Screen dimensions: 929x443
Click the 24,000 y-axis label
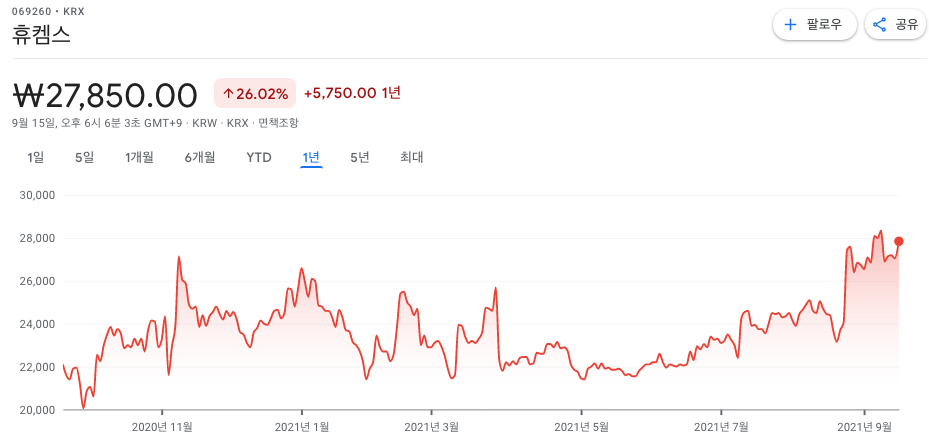coord(39,325)
